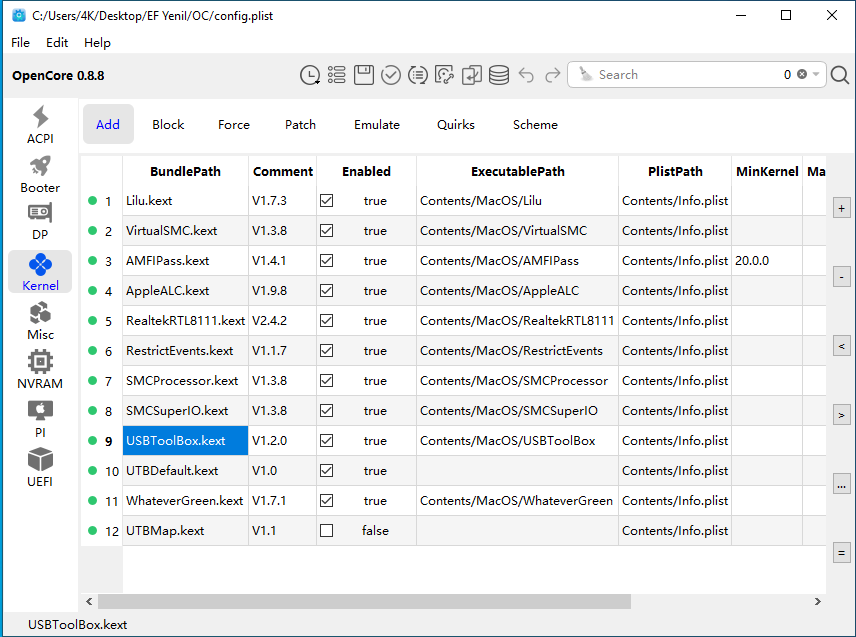Viewport: 856px width, 637px height.
Task: Open the database stack toolbar icon
Action: click(498, 75)
